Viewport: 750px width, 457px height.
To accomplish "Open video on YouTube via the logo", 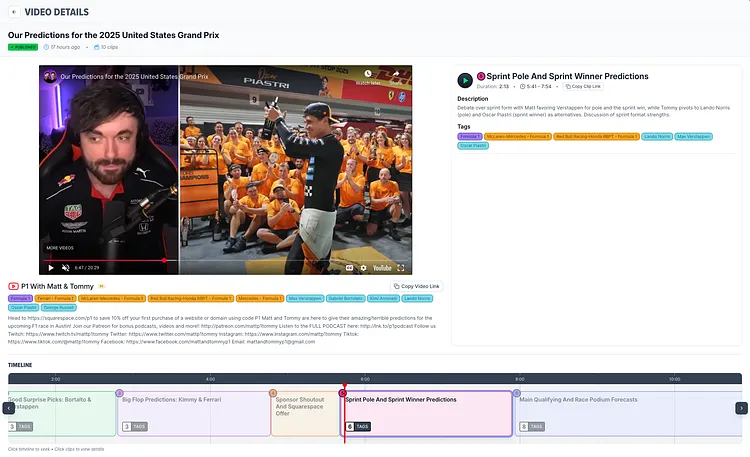I will (382, 268).
